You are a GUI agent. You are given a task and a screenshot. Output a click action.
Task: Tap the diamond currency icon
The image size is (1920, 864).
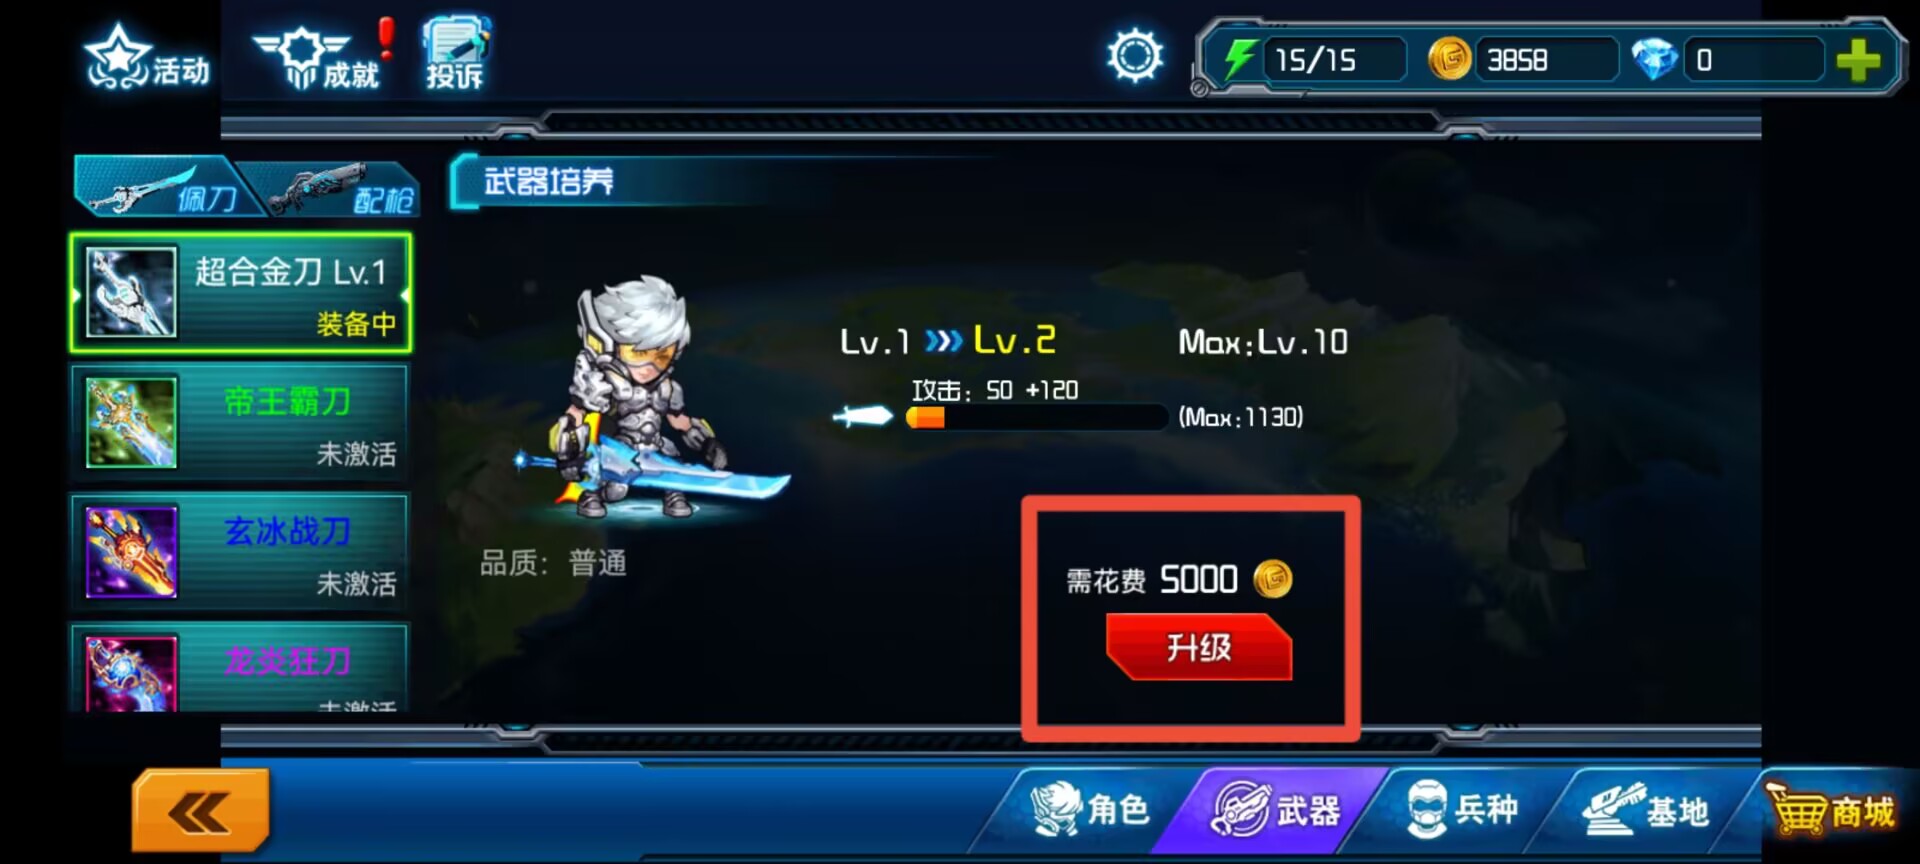point(1654,60)
